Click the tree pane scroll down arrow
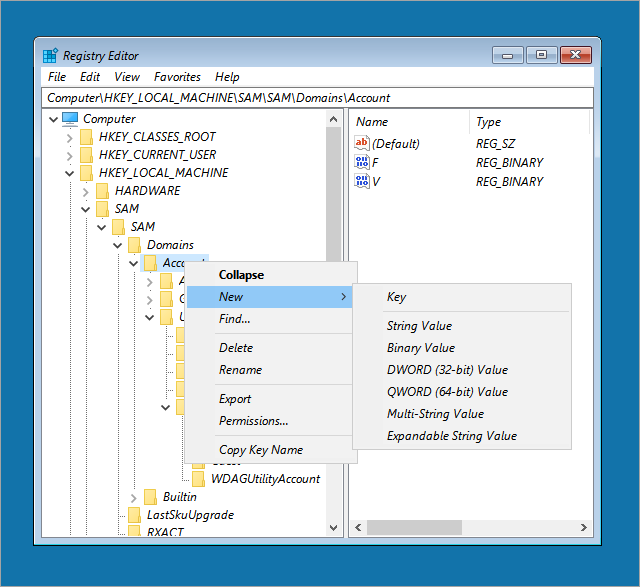The image size is (640, 587). coord(333,528)
